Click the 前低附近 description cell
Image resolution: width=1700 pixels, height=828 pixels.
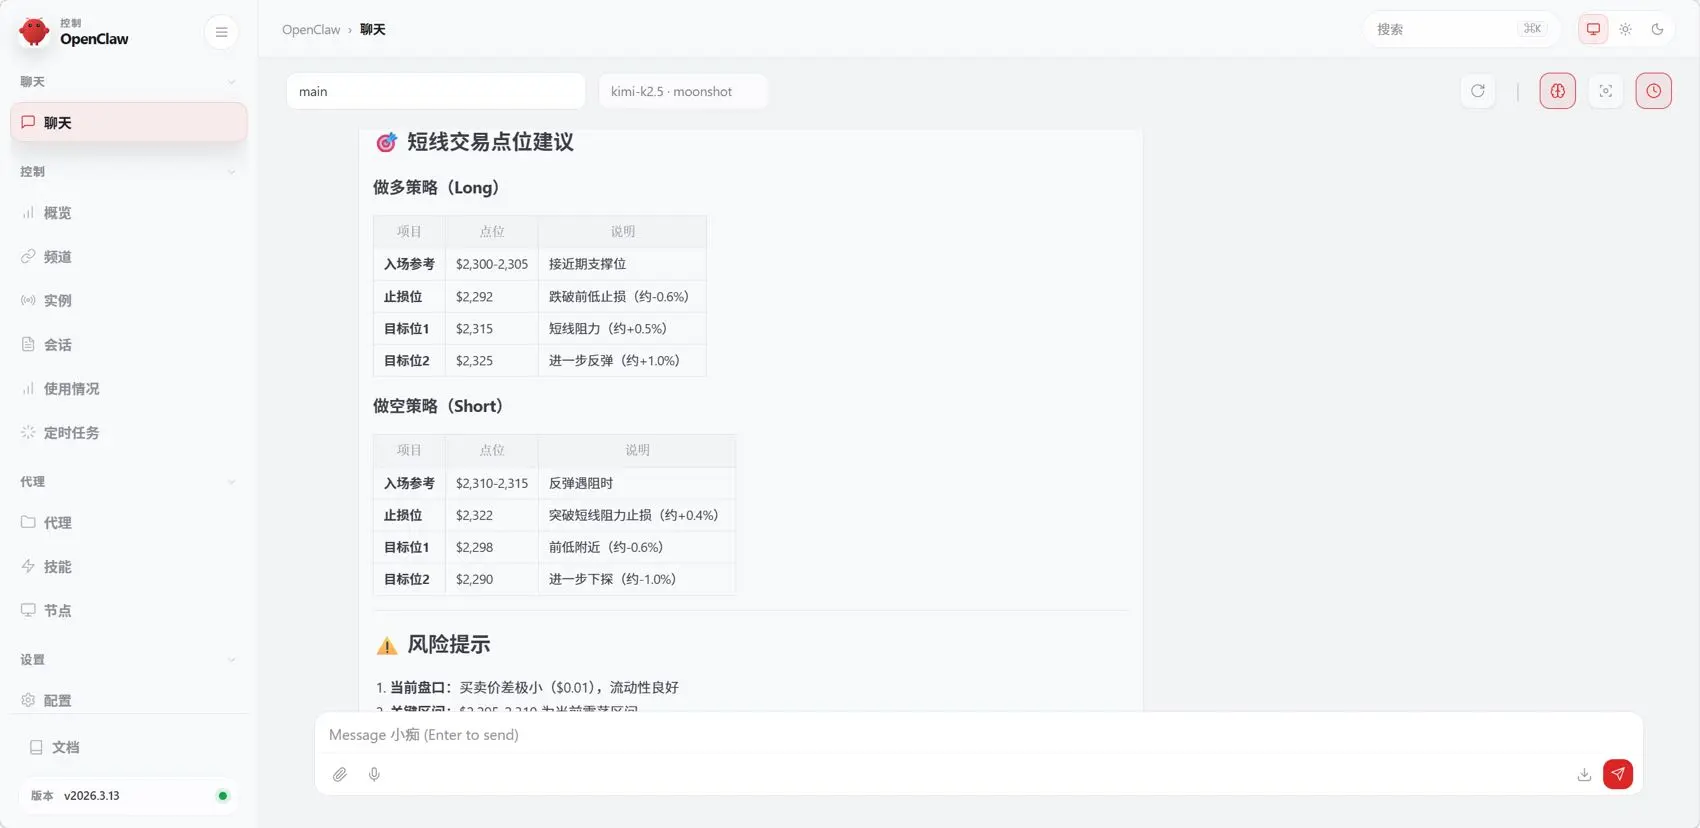click(x=637, y=547)
